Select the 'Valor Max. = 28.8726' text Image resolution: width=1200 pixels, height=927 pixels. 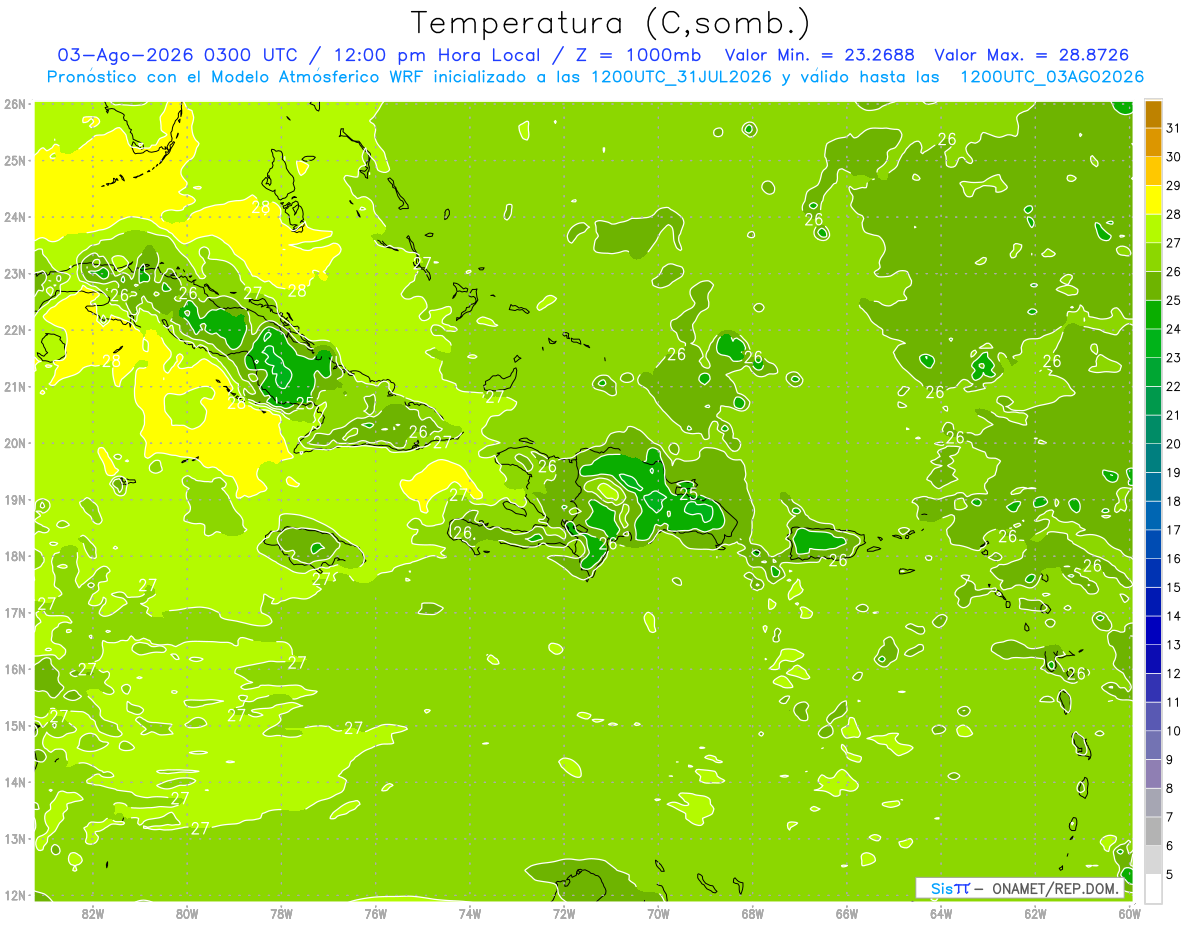1031,55
